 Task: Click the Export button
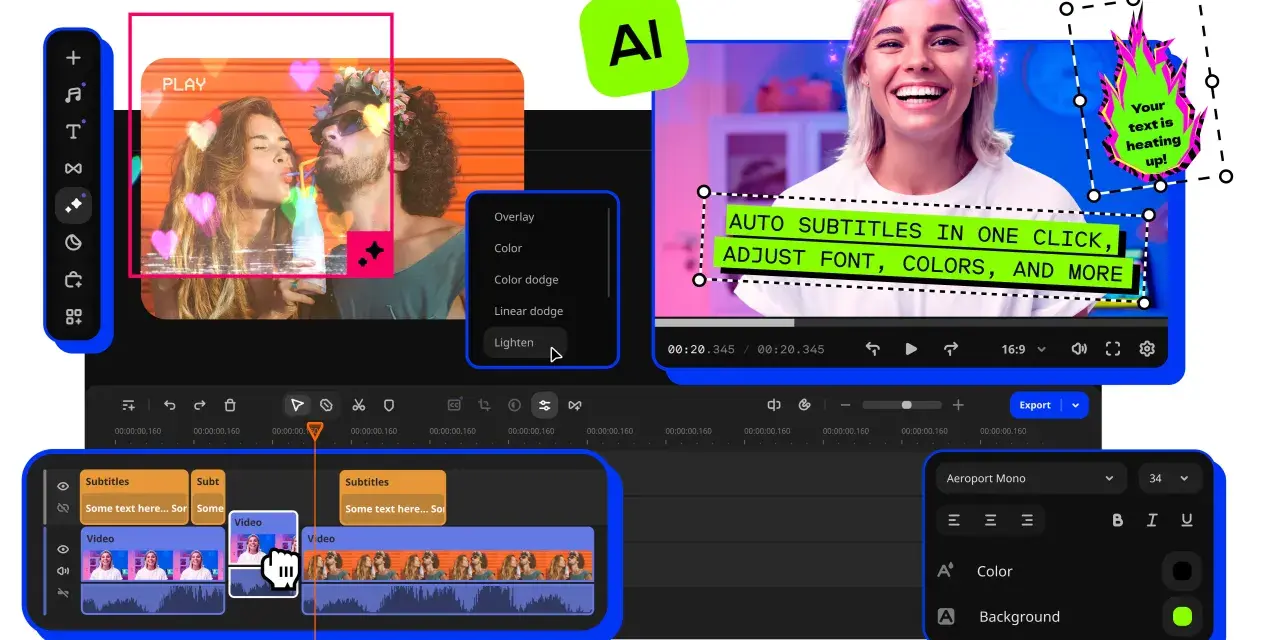pyautogui.click(x=1035, y=405)
